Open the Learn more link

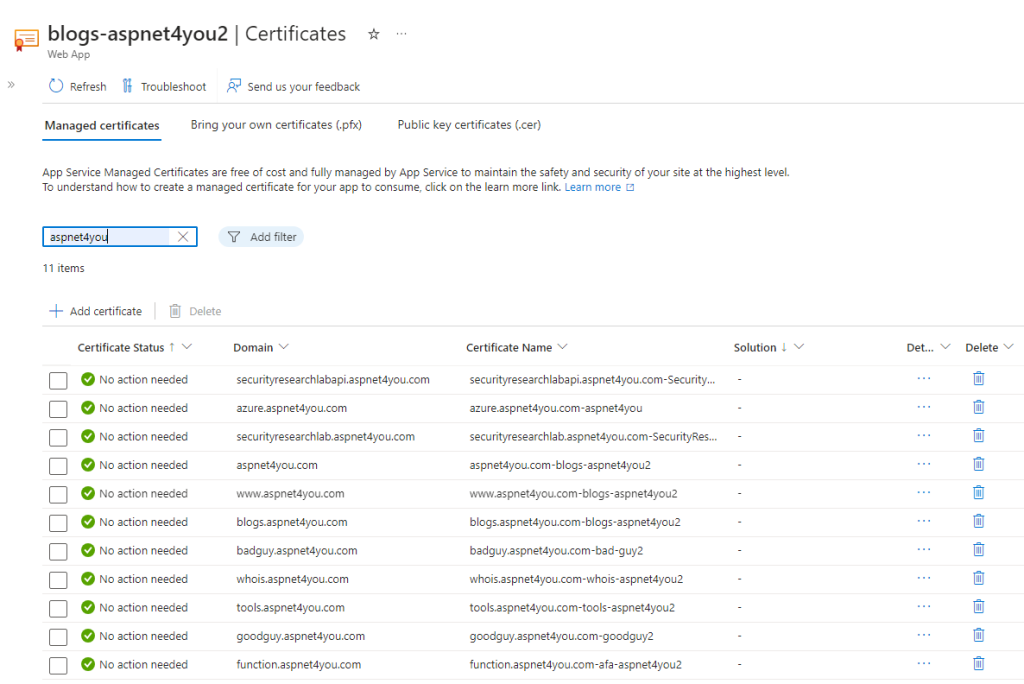tap(599, 187)
